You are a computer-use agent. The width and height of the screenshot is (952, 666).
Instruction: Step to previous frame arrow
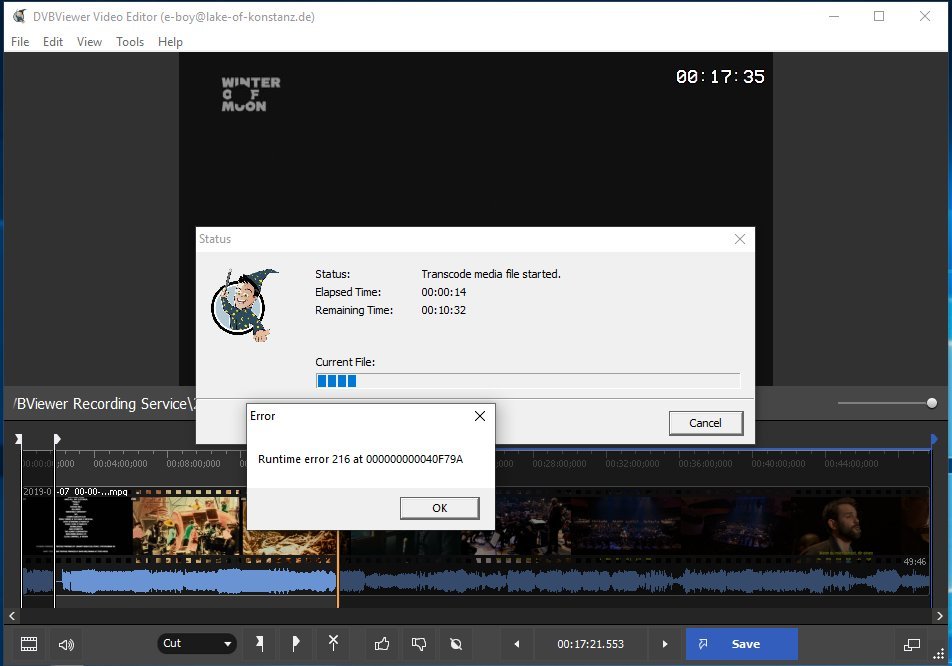click(516, 644)
